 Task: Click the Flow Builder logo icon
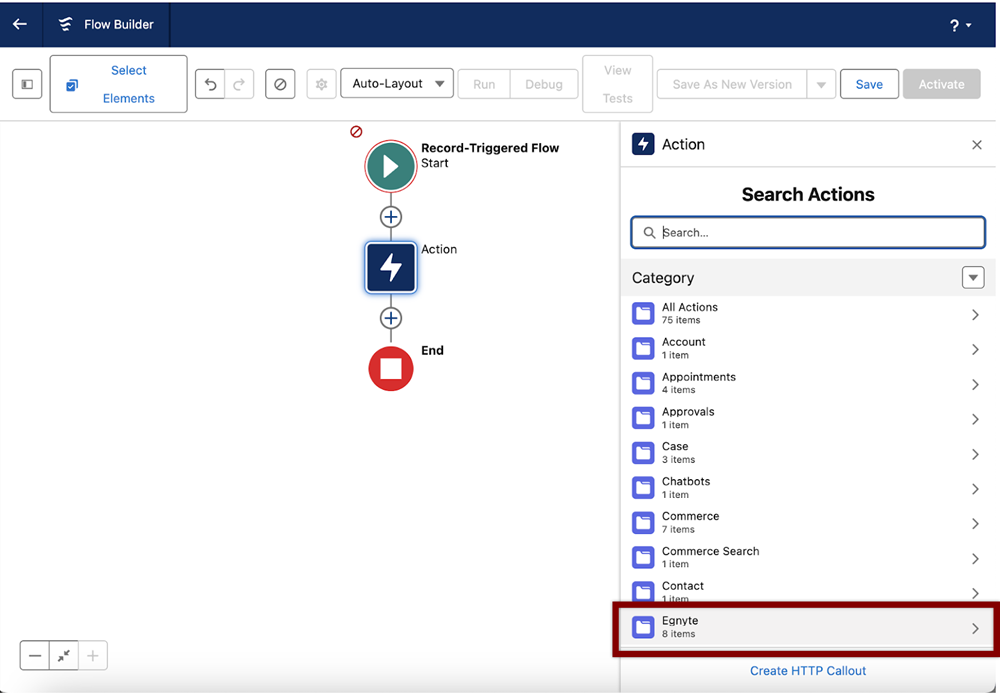tap(65, 24)
